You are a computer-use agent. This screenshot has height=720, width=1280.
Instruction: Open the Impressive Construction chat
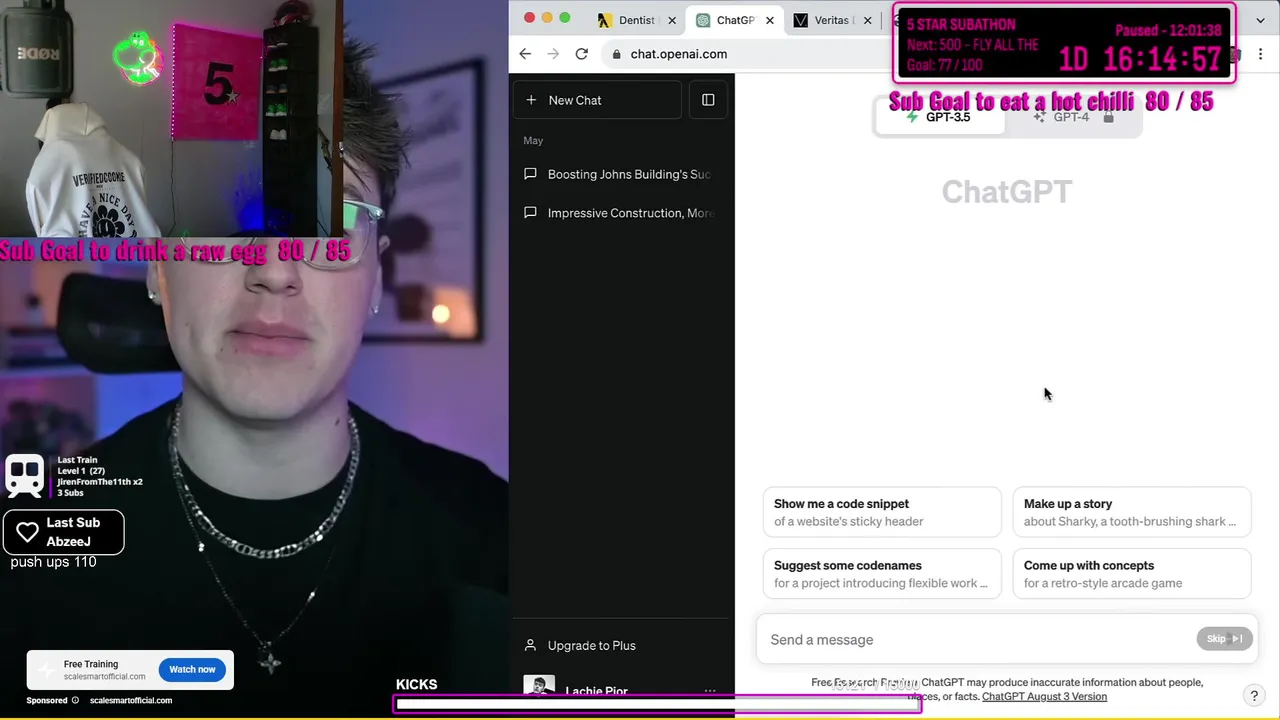tap(621, 213)
